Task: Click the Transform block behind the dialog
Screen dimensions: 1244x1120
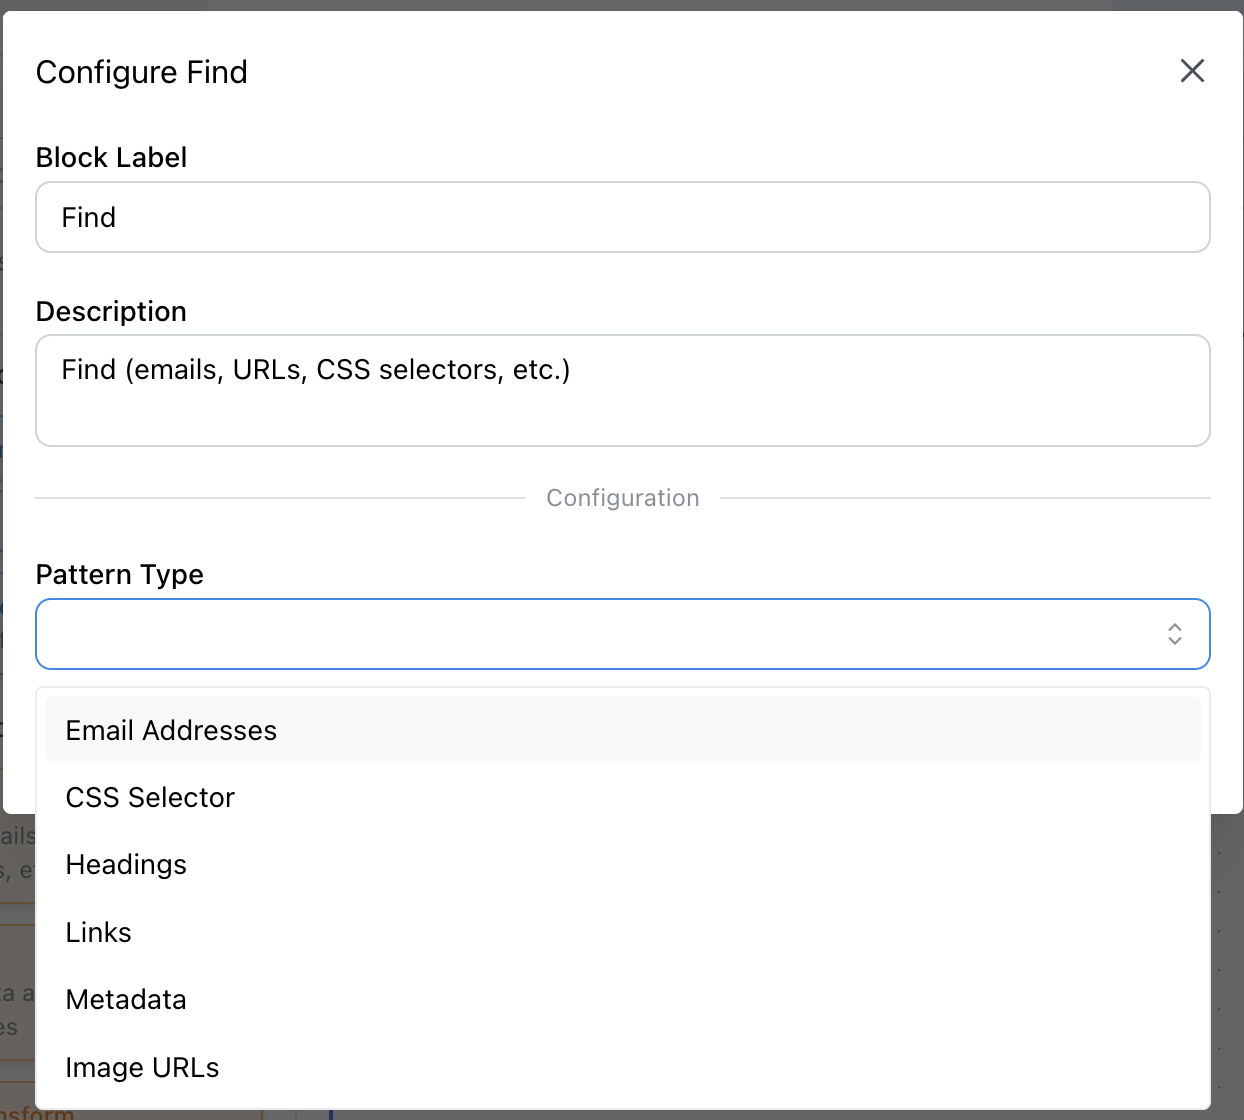Action: pos(40,1113)
